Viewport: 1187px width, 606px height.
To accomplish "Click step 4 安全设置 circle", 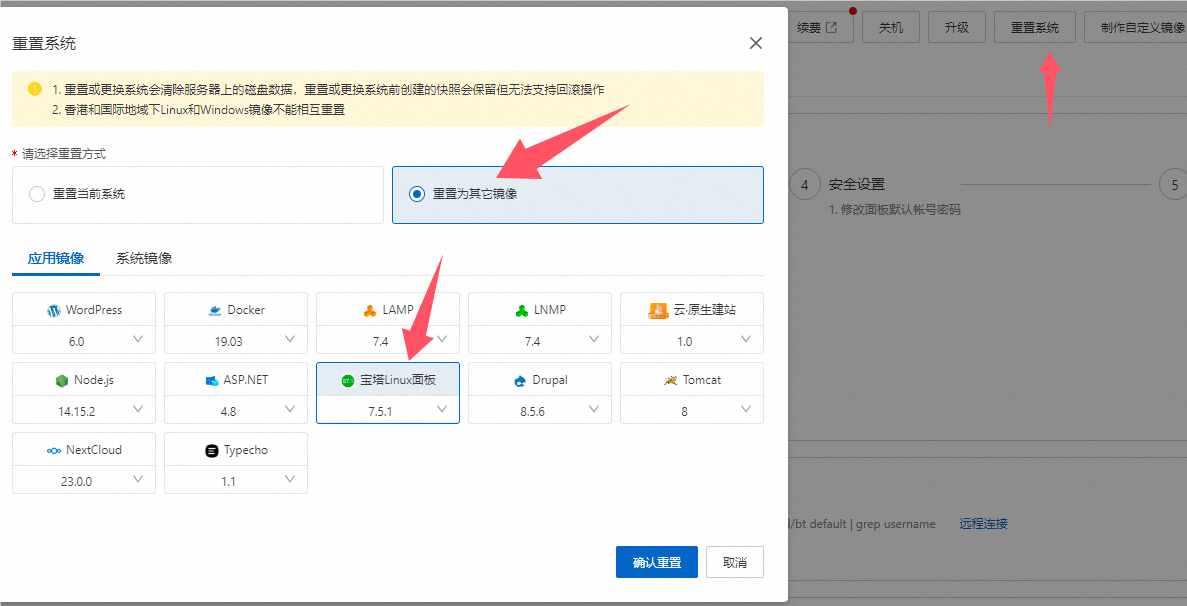I will pos(805,185).
